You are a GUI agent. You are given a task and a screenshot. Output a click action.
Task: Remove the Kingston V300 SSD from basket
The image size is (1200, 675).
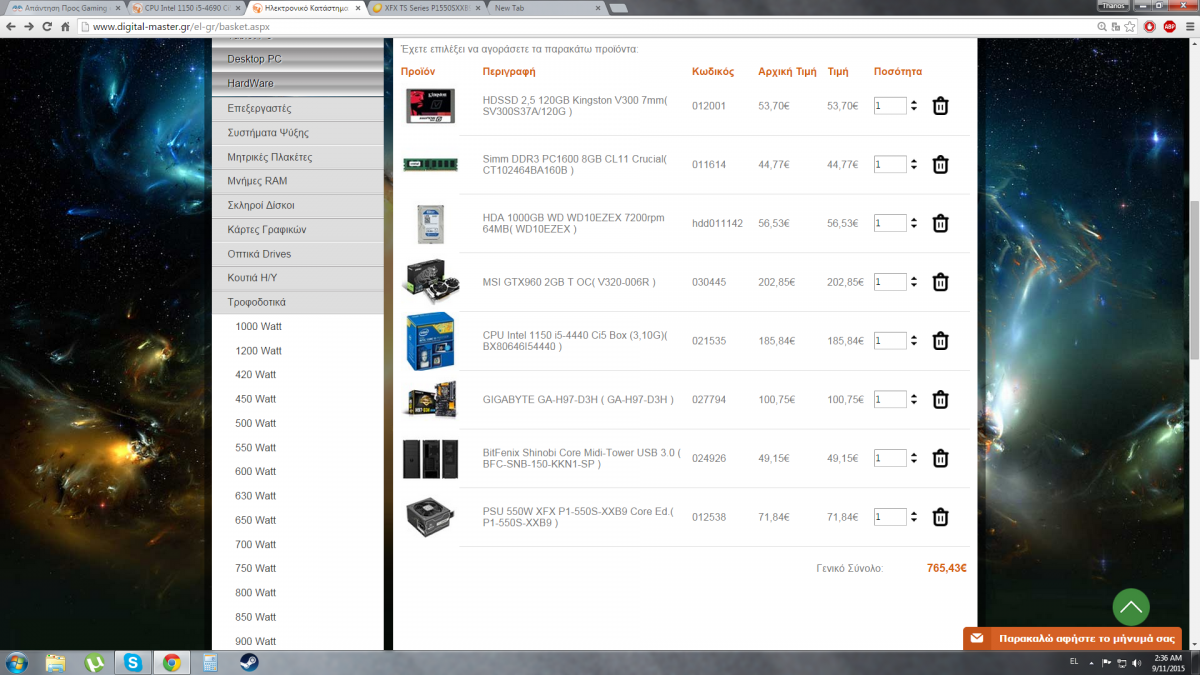tap(940, 106)
